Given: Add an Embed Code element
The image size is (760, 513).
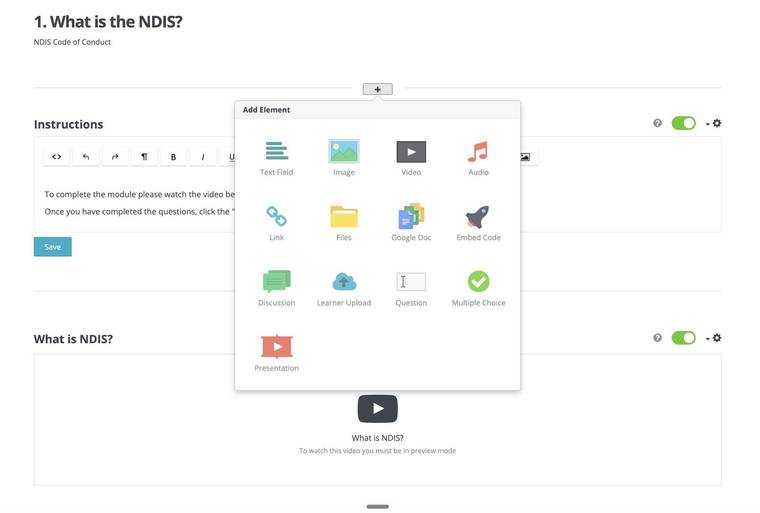Looking at the screenshot, I should 478,223.
